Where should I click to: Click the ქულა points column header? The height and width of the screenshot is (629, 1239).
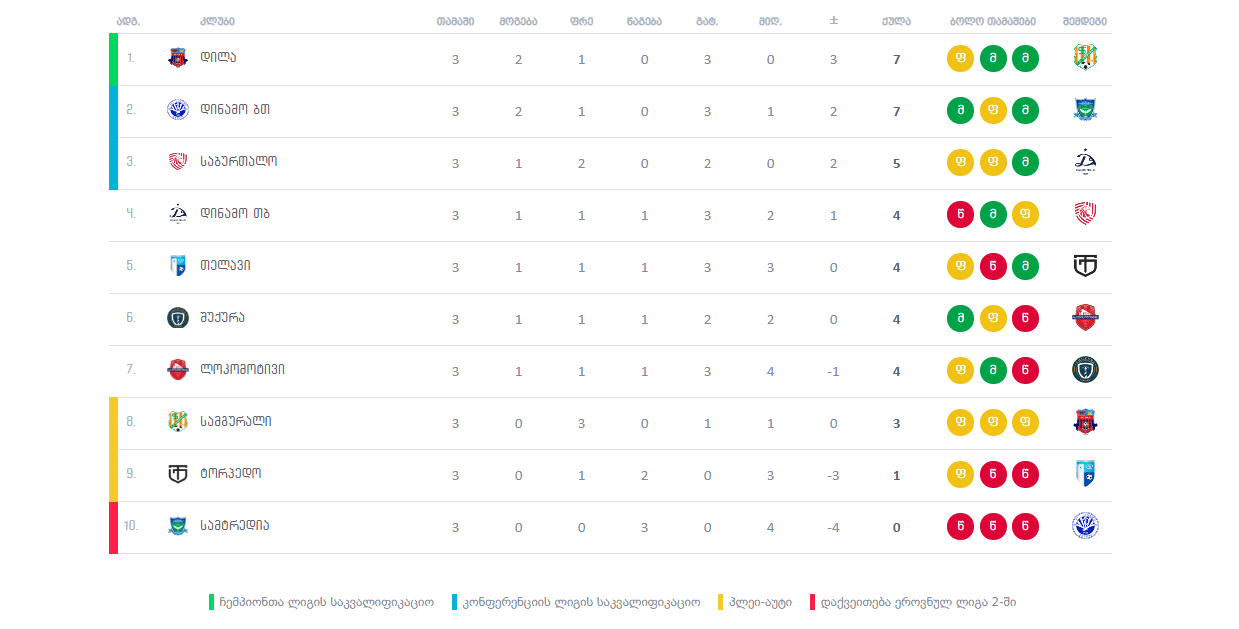click(896, 21)
